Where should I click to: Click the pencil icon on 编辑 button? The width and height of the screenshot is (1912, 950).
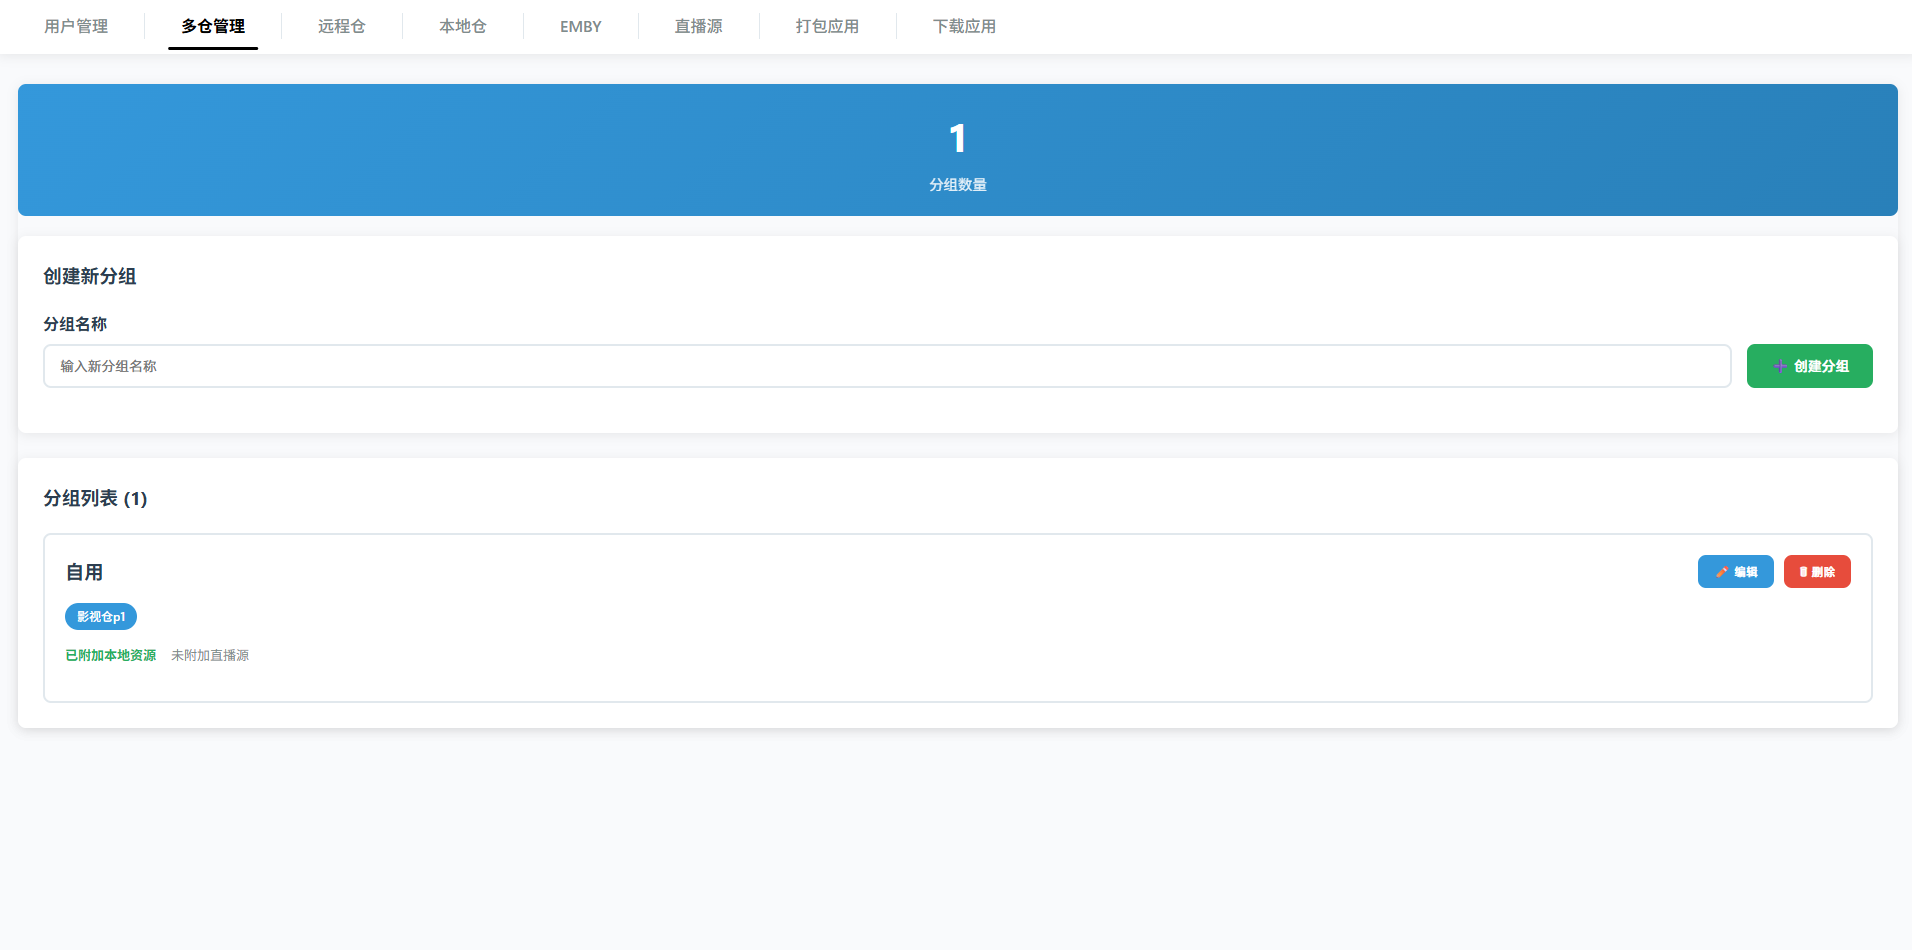pyautogui.click(x=1722, y=572)
